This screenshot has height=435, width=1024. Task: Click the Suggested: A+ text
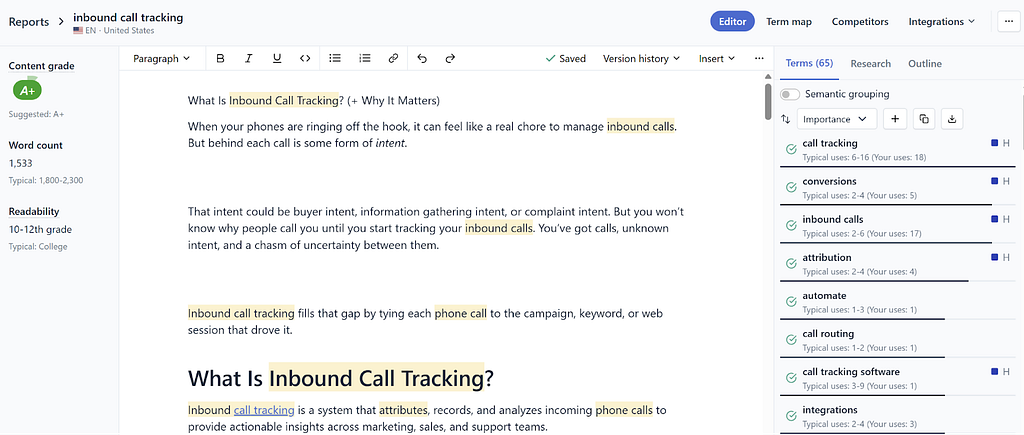36,114
